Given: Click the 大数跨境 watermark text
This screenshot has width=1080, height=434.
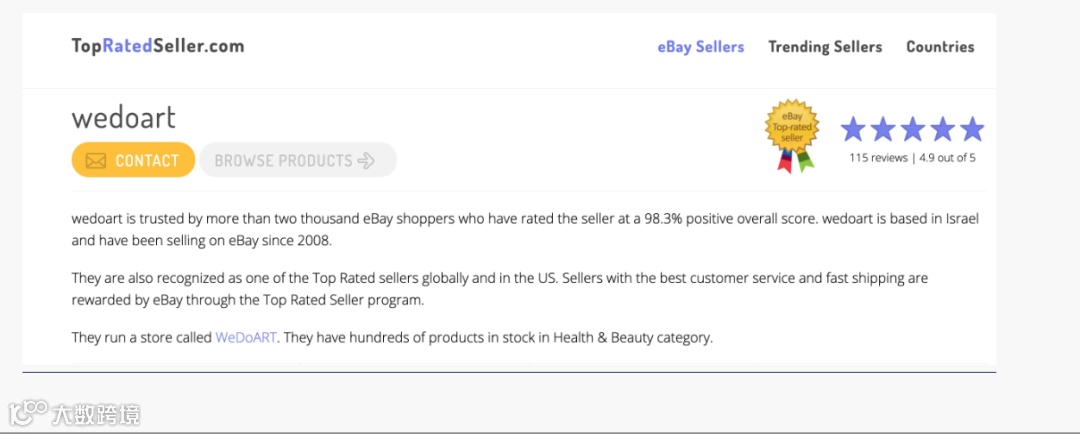Looking at the screenshot, I should [96, 413].
